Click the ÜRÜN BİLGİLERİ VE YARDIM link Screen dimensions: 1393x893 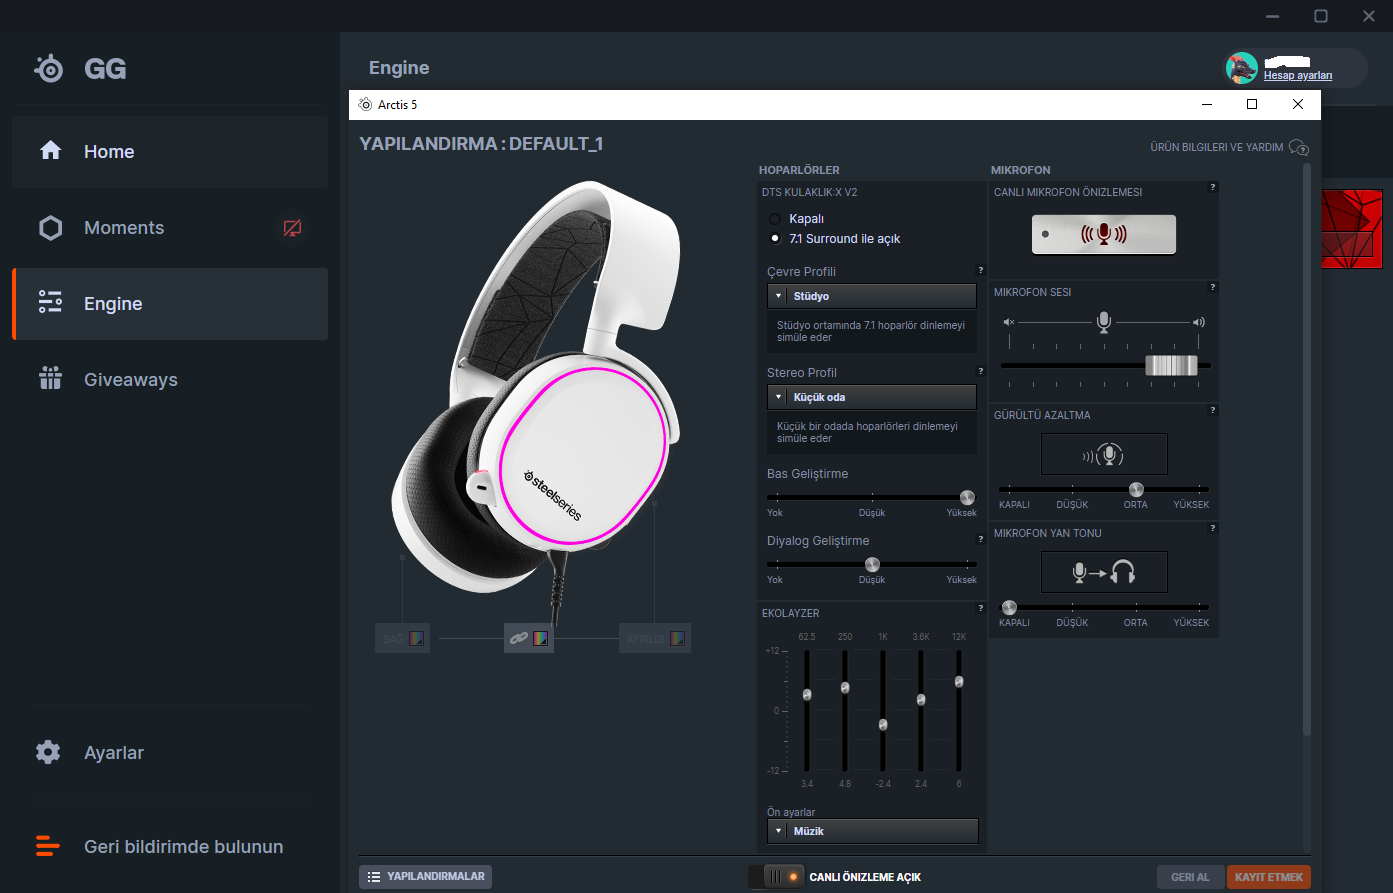1216,147
